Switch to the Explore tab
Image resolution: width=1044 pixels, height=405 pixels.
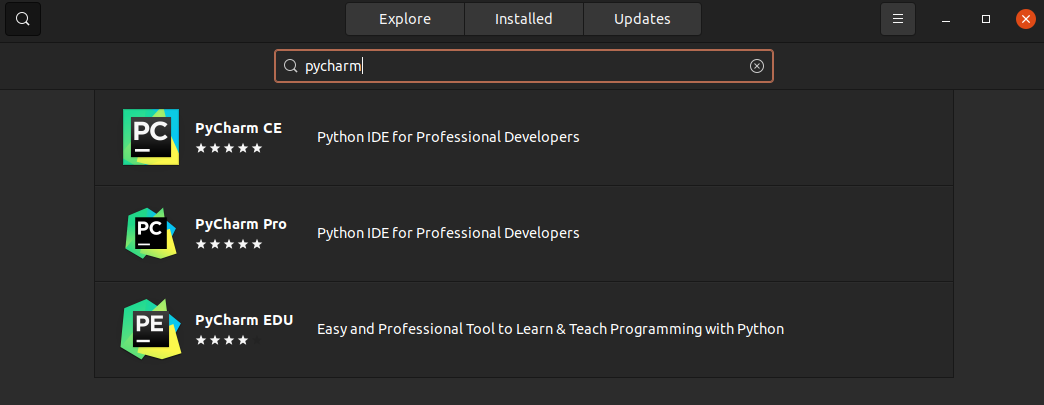coord(405,19)
